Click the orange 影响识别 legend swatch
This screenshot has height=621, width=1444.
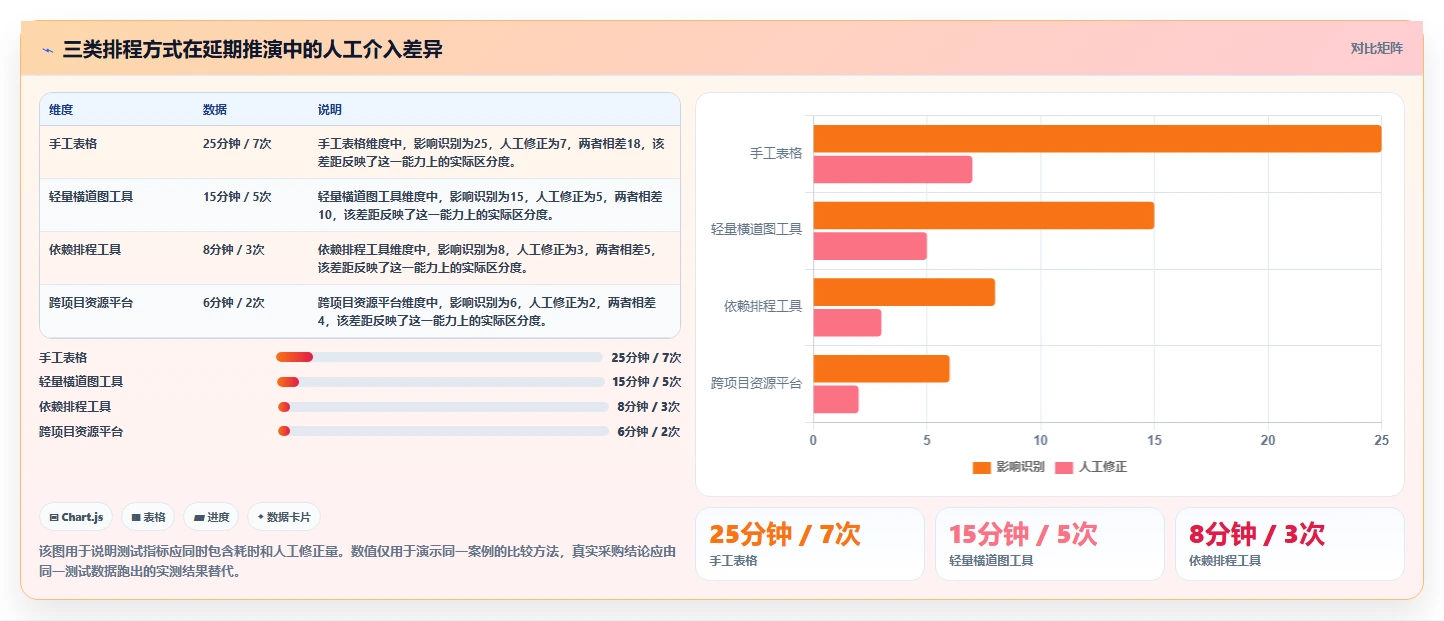coord(981,467)
